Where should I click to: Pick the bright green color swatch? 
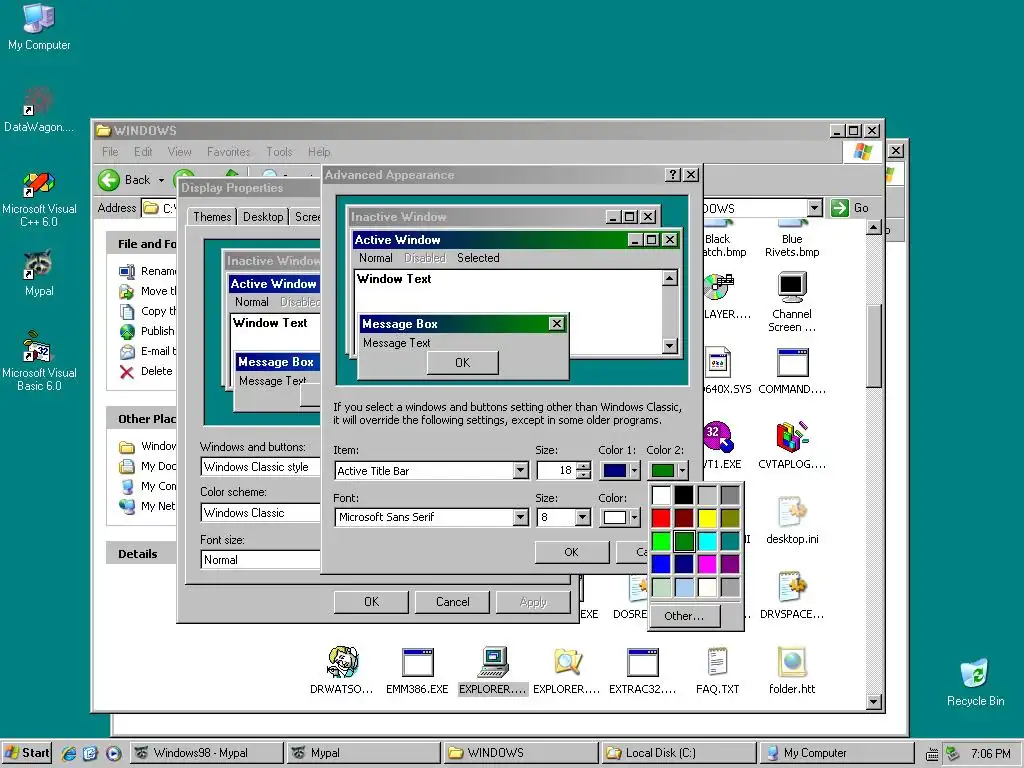(x=661, y=541)
